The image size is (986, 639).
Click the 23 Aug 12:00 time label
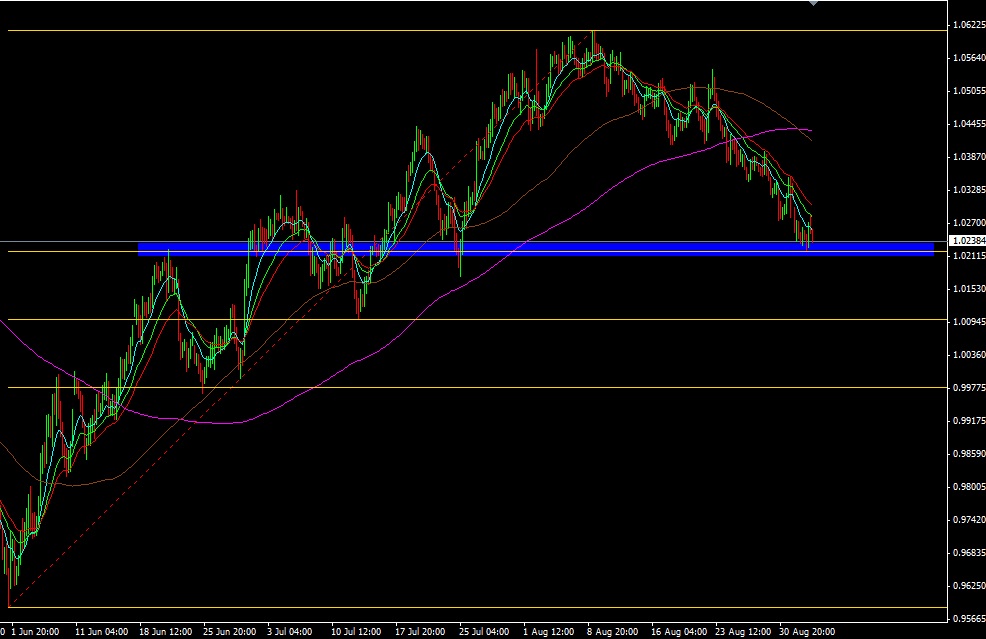coord(743,631)
